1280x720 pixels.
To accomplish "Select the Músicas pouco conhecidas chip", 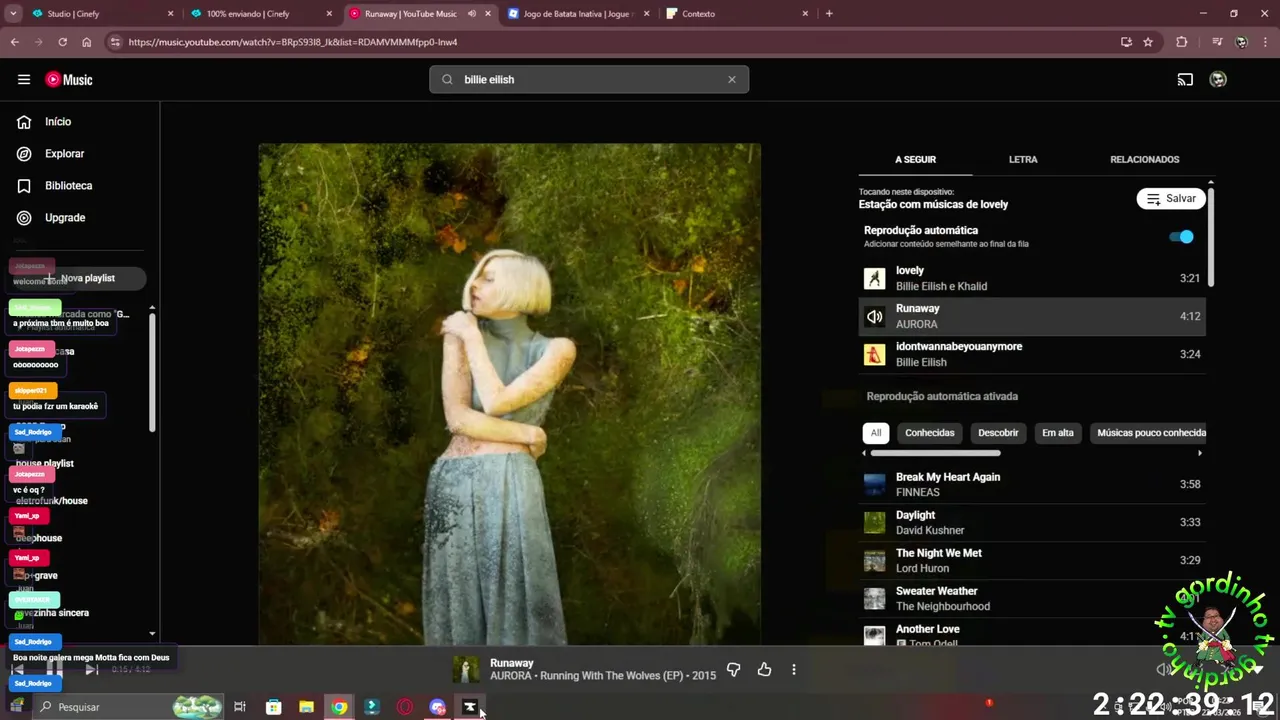I will point(1150,433).
